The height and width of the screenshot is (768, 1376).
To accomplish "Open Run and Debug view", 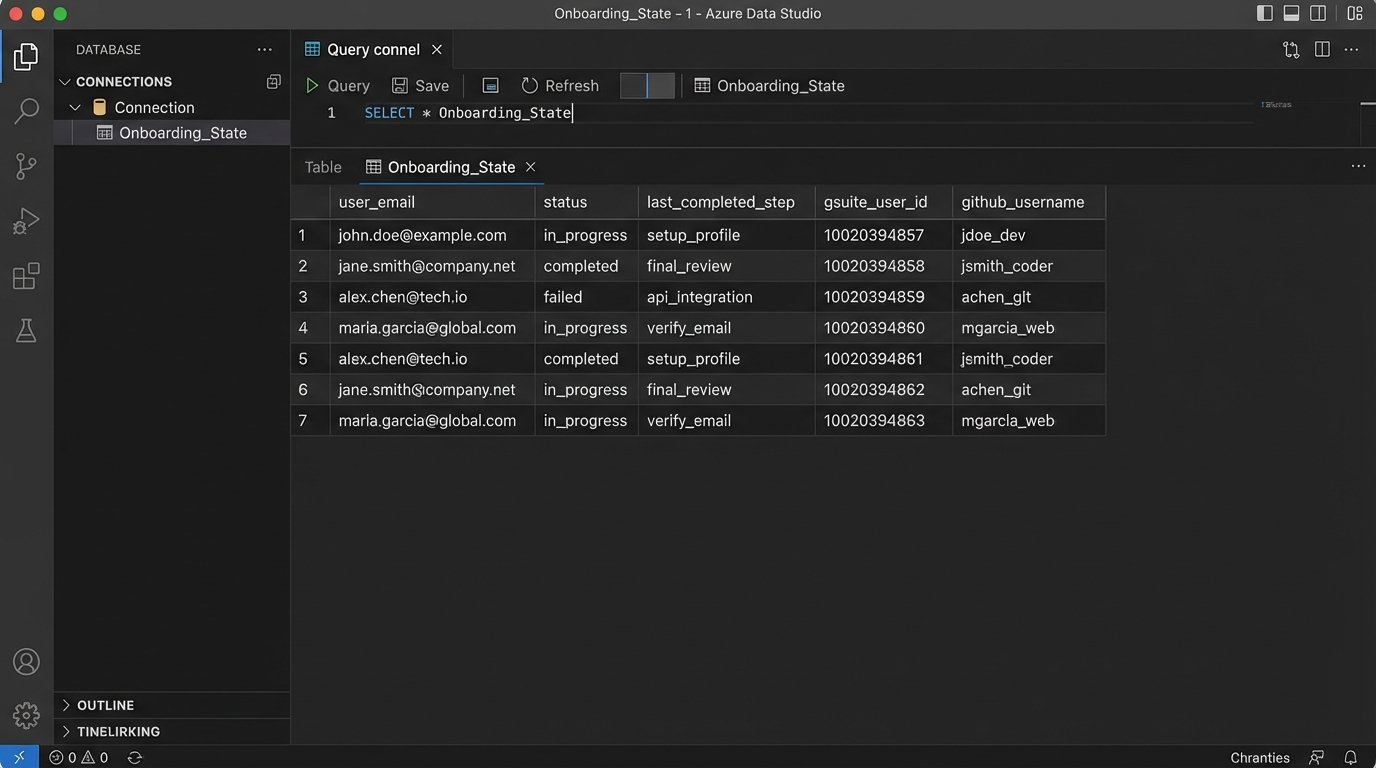I will pyautogui.click(x=26, y=221).
